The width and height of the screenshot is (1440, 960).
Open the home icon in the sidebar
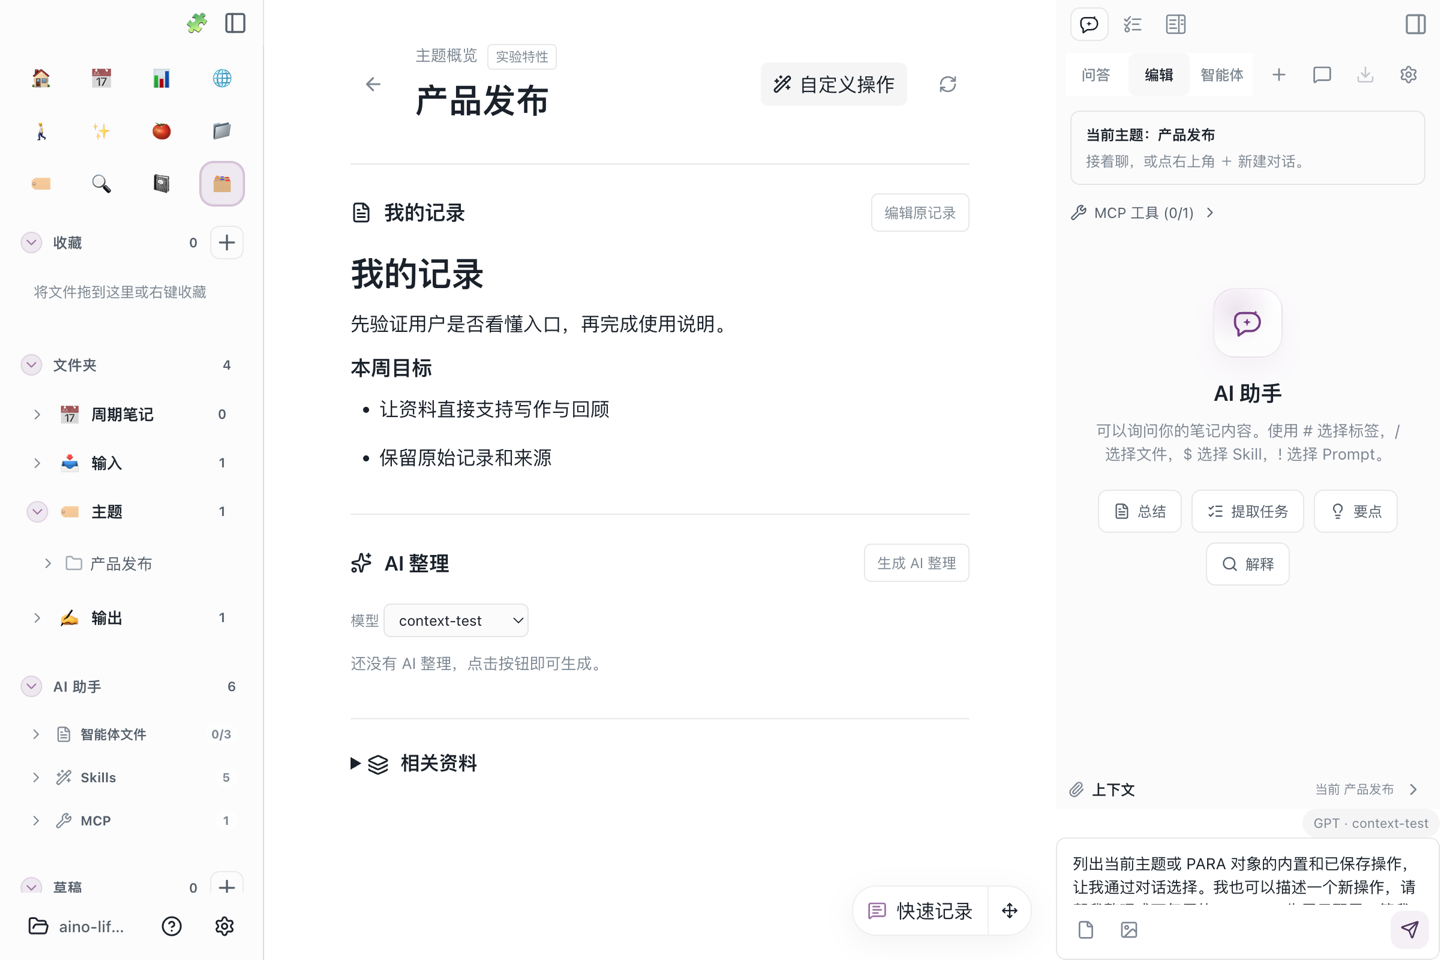click(x=41, y=78)
